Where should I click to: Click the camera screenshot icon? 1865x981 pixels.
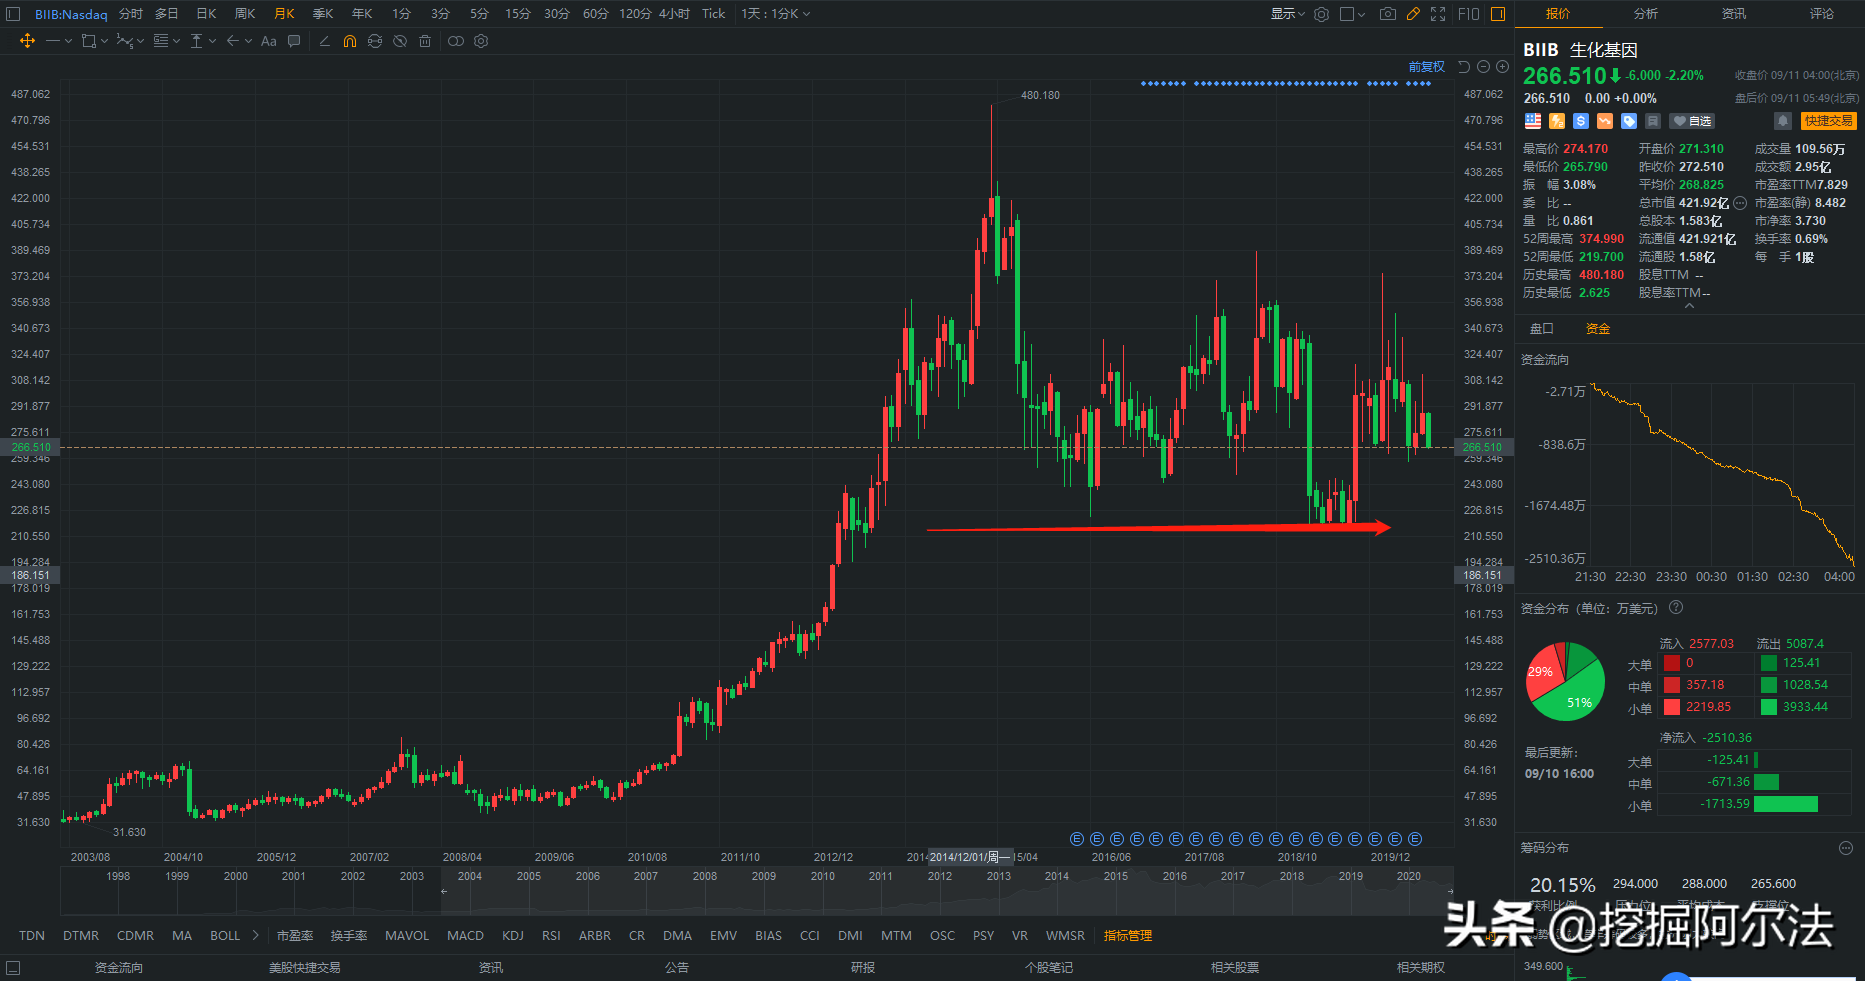pos(1387,14)
